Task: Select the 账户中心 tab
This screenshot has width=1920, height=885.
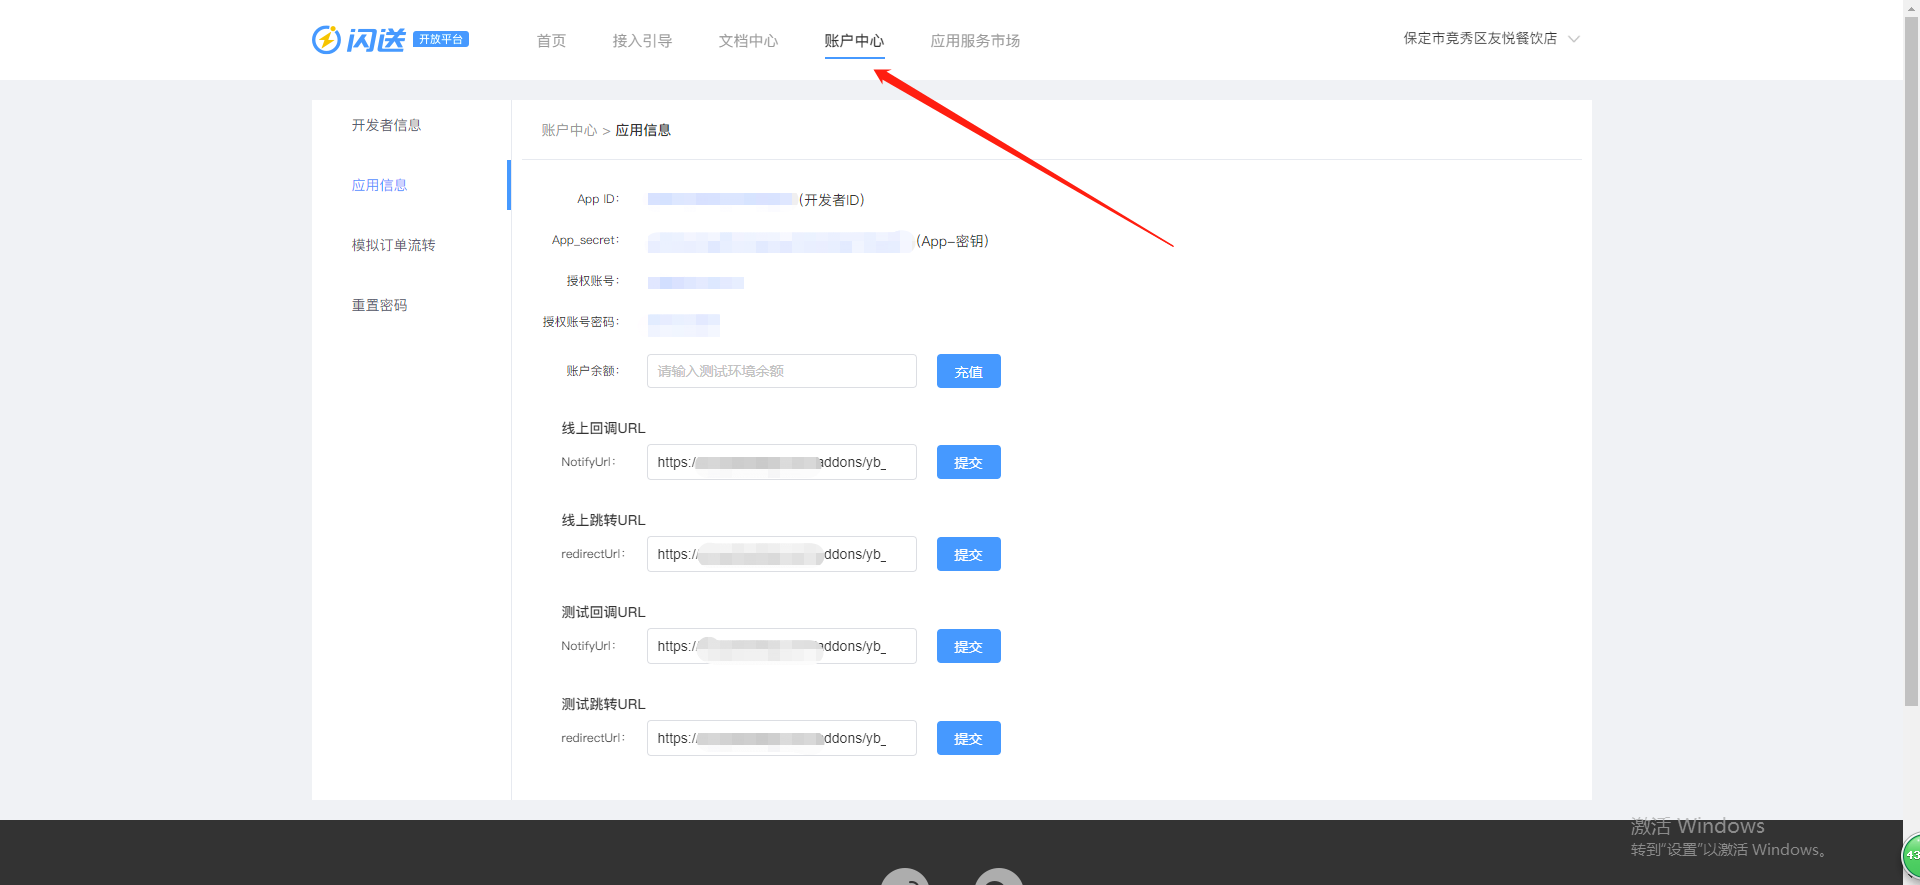Action: (854, 41)
